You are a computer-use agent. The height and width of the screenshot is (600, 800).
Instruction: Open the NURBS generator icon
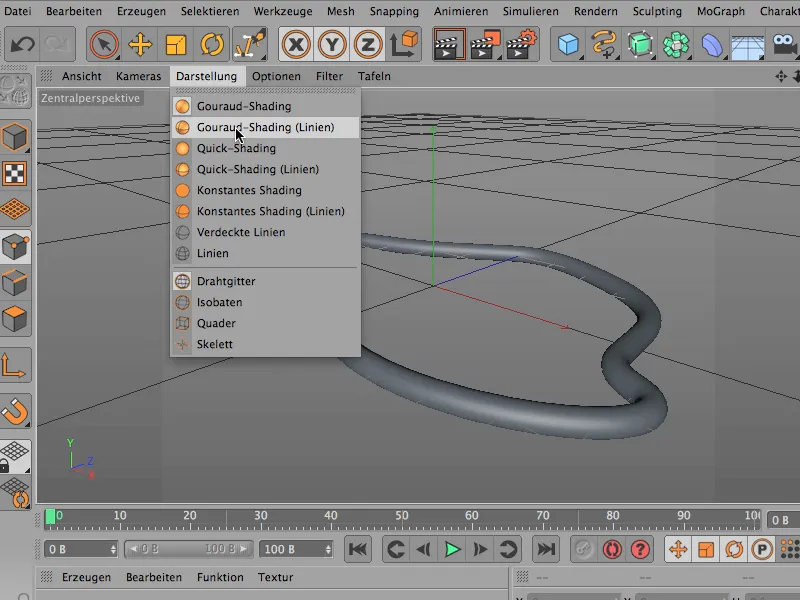pyautogui.click(x=640, y=44)
